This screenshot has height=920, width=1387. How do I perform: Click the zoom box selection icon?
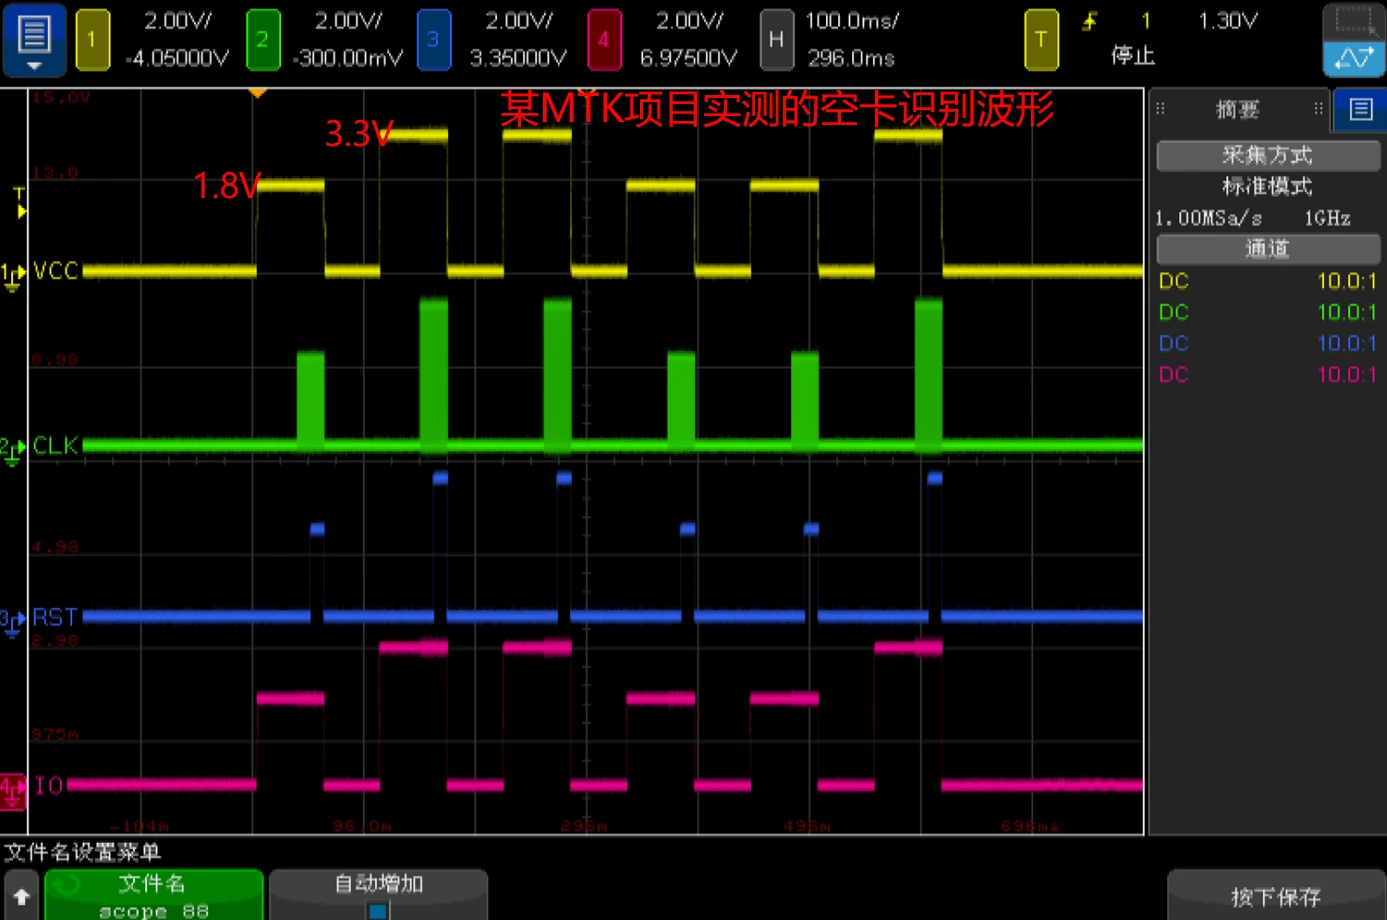point(1354,21)
